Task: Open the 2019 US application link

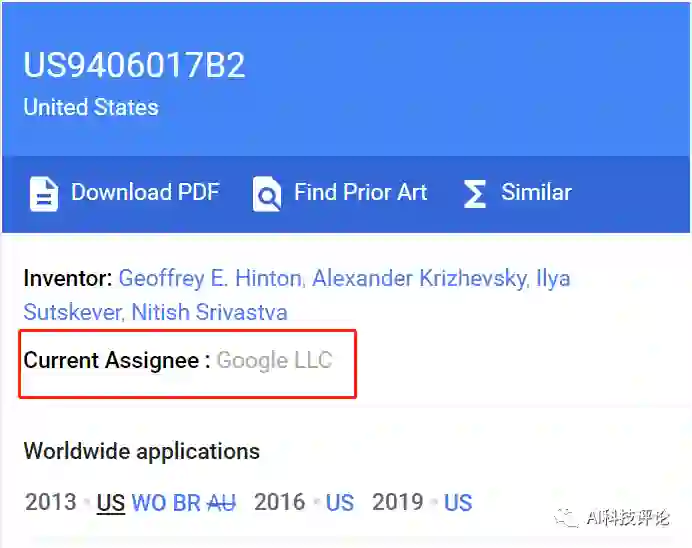Action: (458, 502)
